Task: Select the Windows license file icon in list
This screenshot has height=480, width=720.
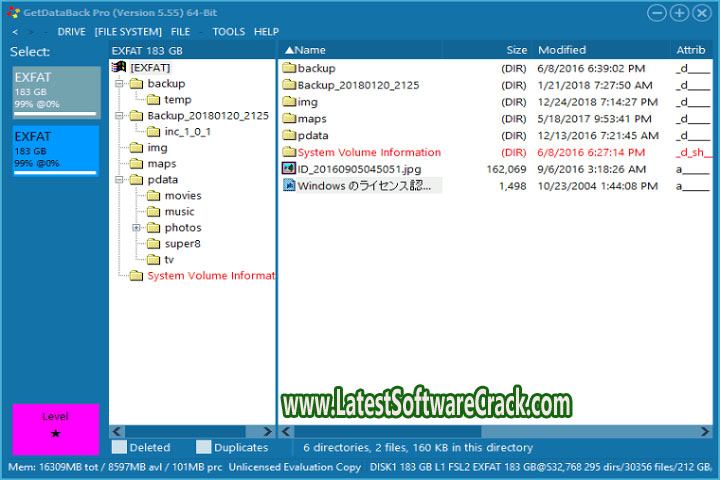Action: pos(289,185)
